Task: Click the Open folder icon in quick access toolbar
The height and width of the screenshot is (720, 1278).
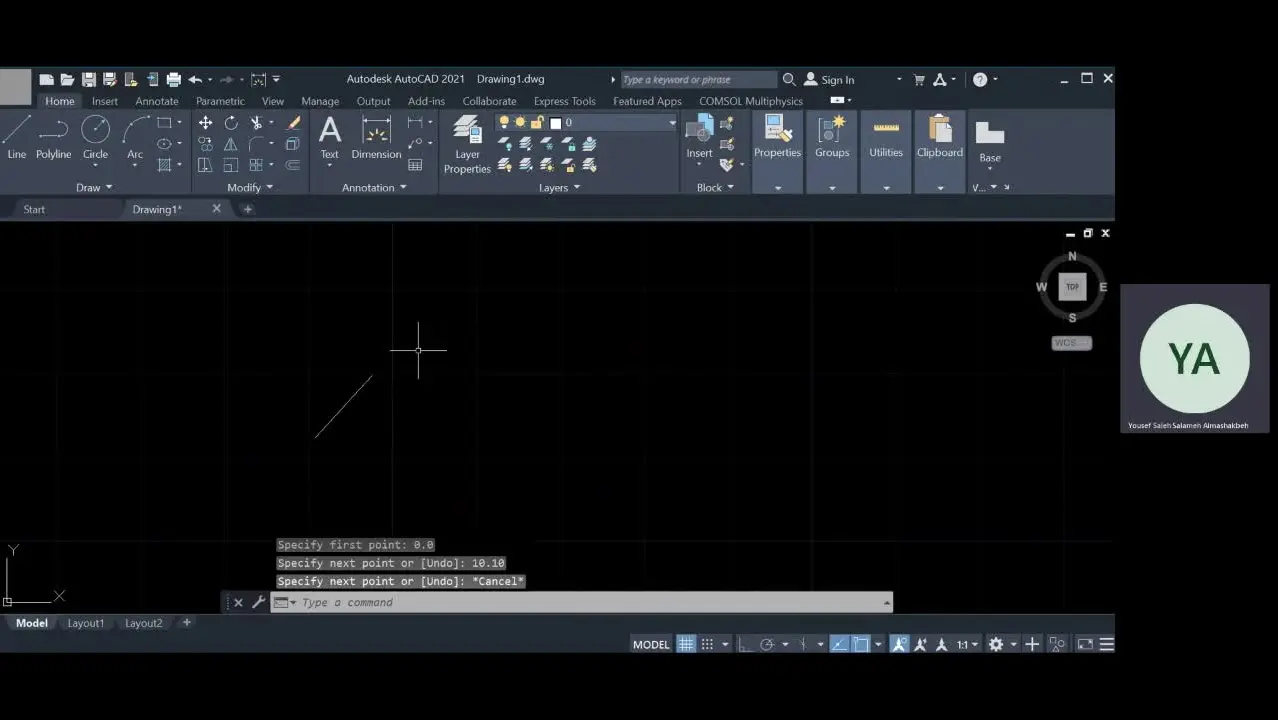Action: click(x=67, y=79)
